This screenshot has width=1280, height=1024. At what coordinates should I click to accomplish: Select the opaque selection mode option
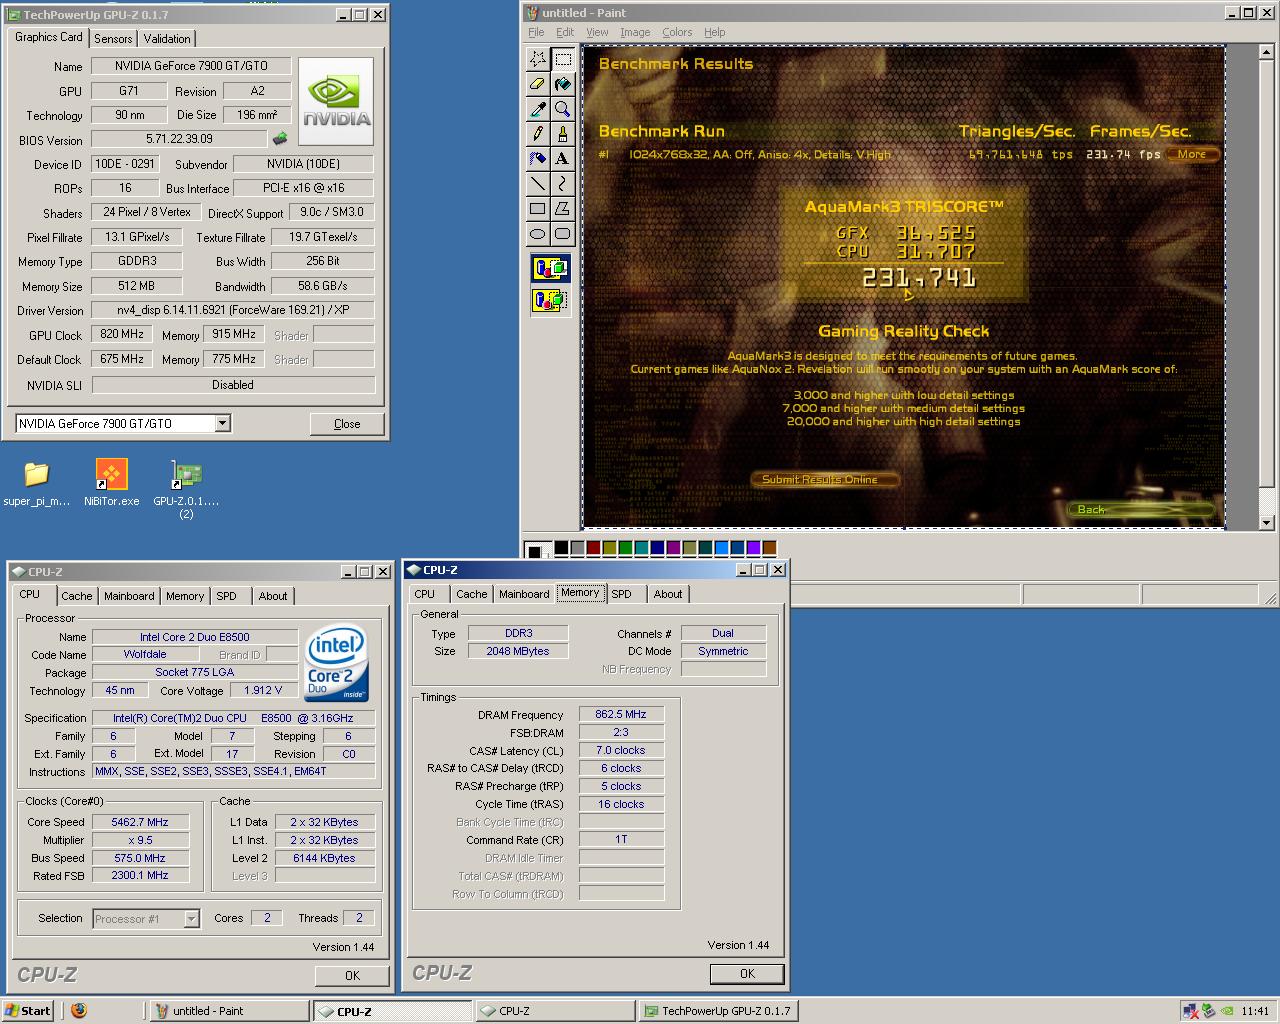click(x=550, y=268)
